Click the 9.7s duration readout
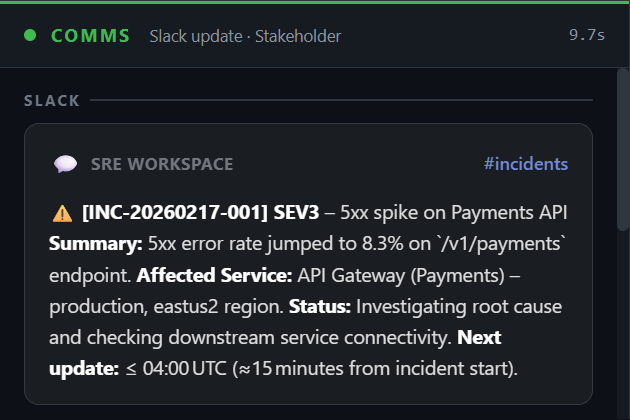This screenshot has height=420, width=630. 587,35
